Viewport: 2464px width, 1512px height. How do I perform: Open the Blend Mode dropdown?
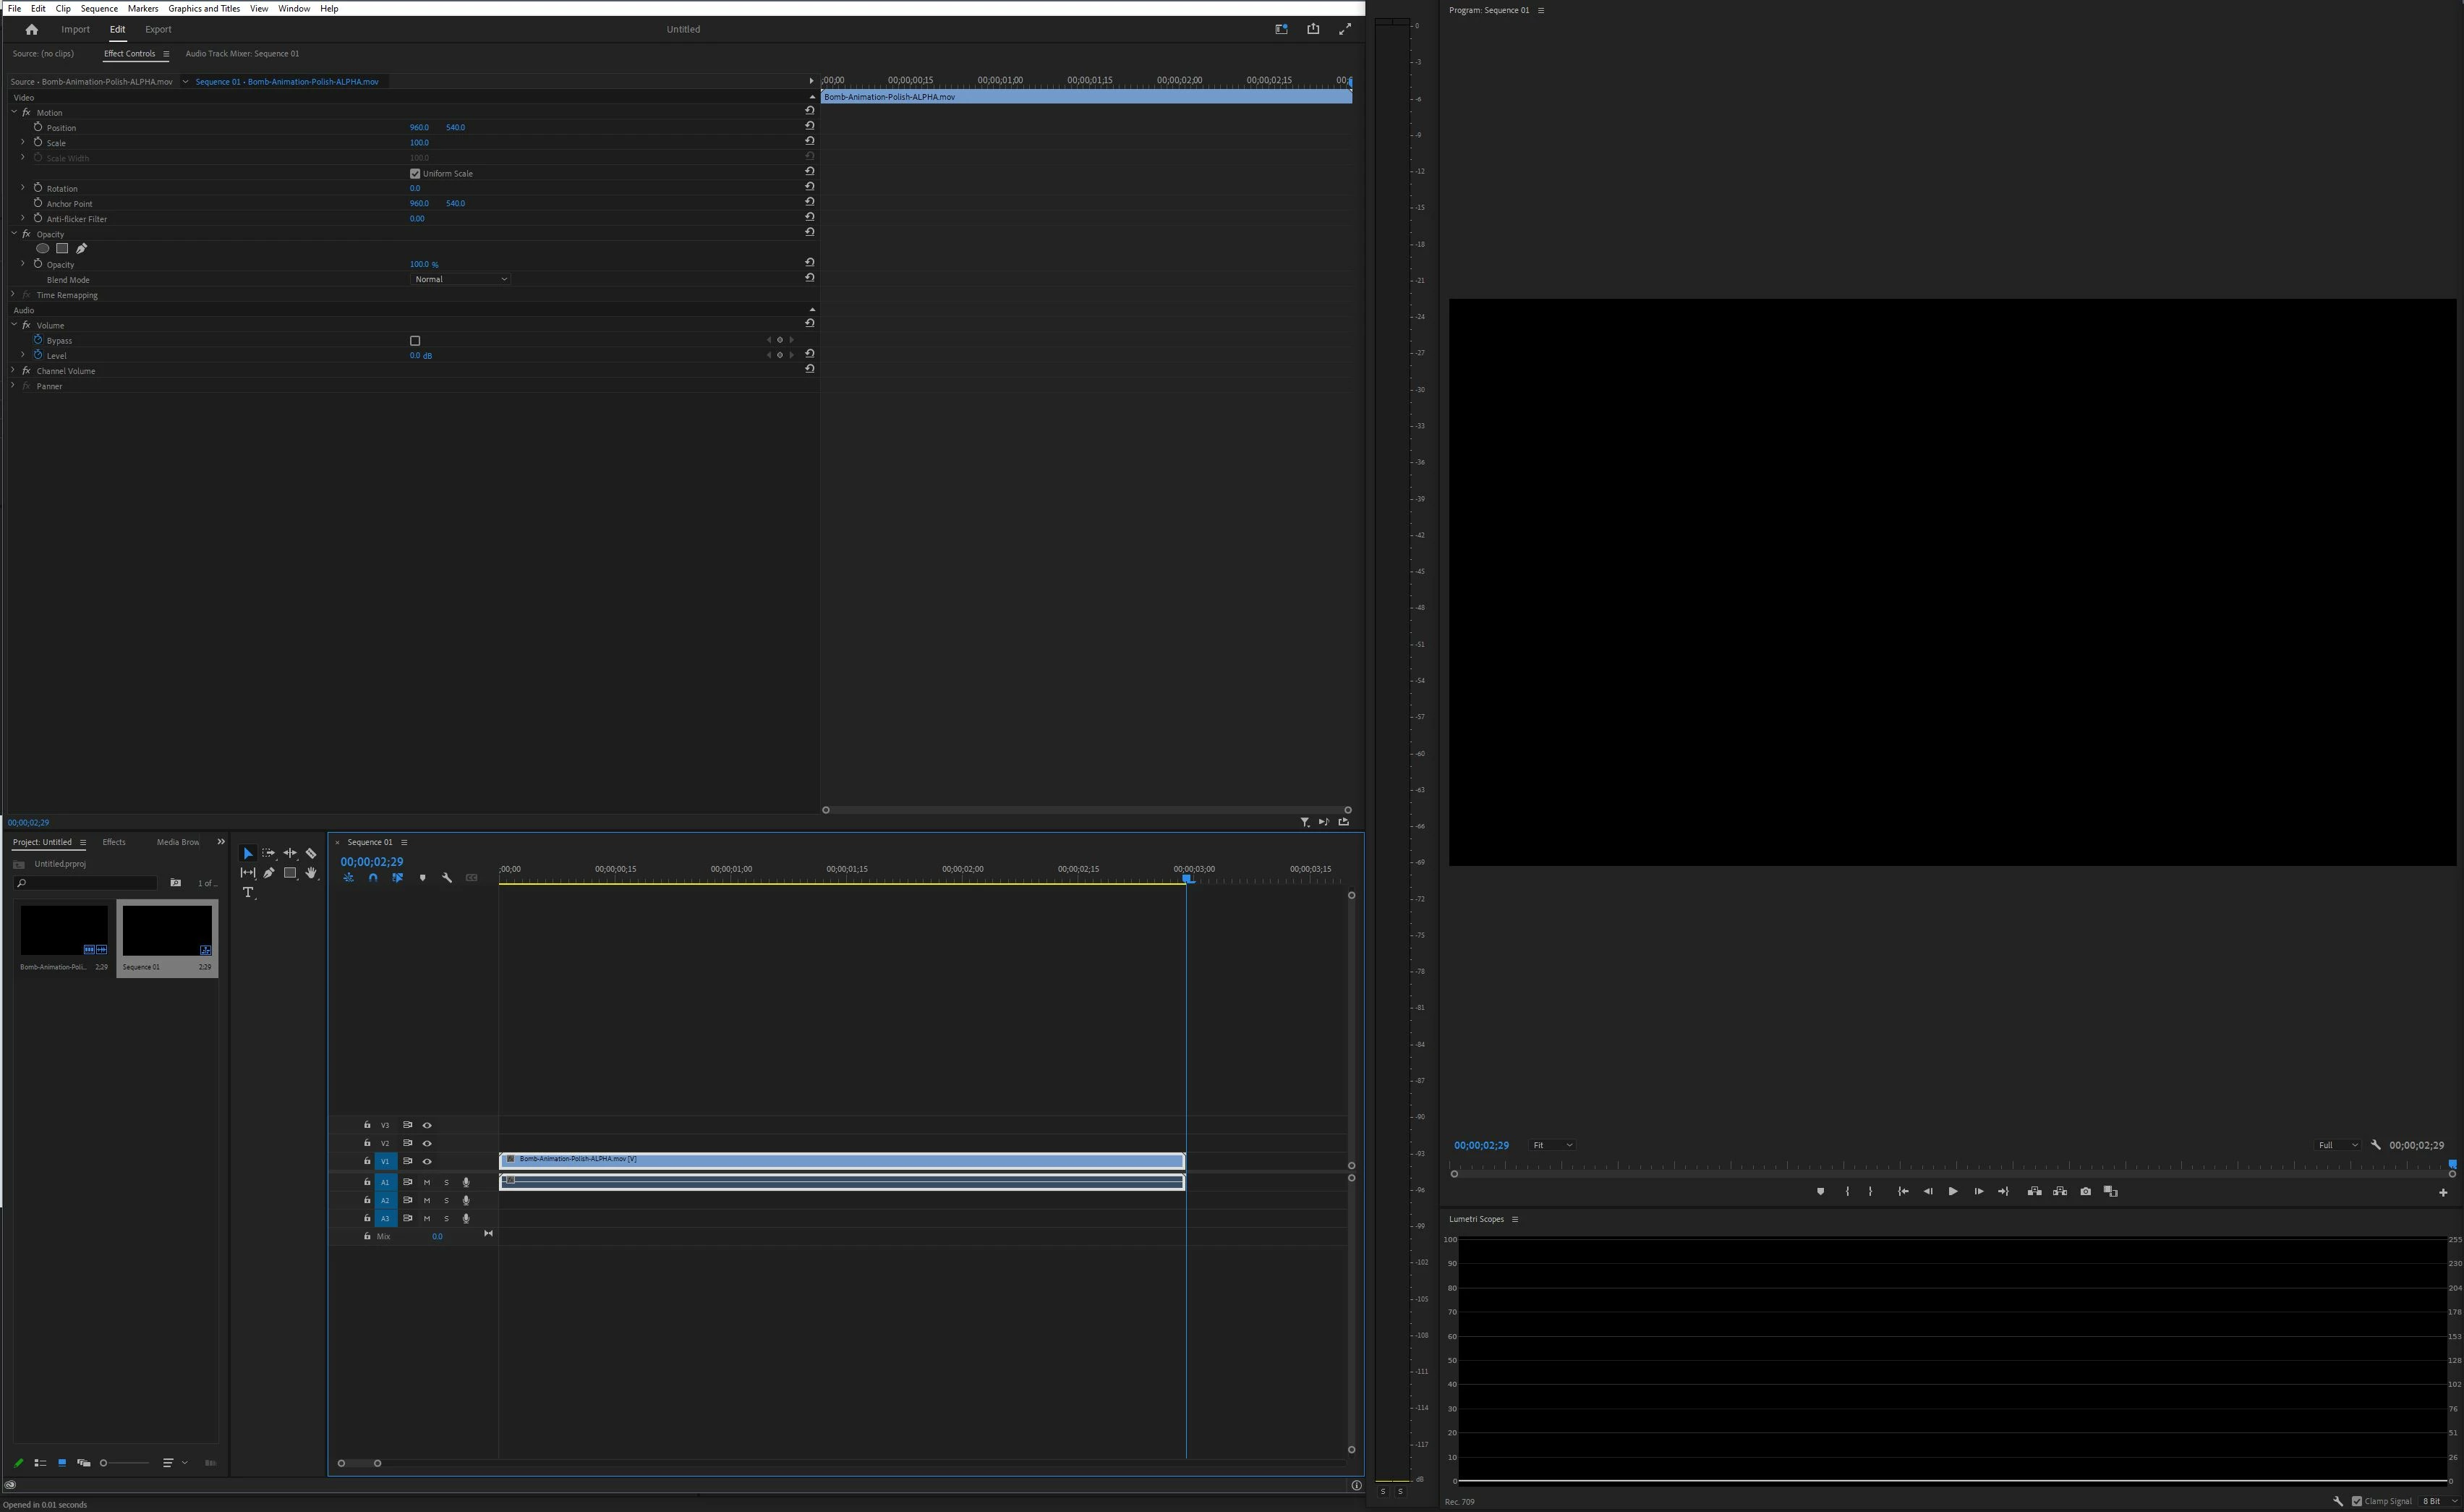461,279
